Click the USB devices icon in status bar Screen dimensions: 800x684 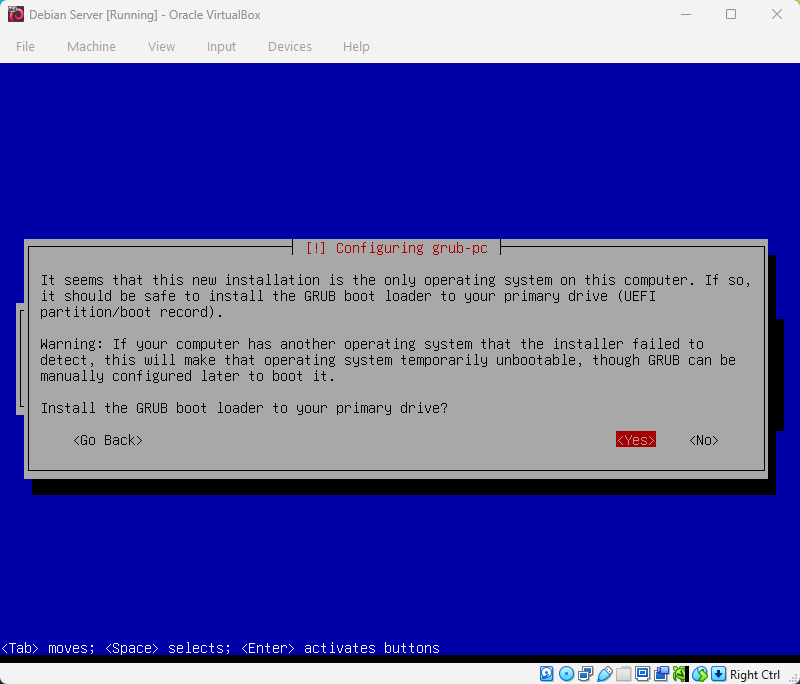pos(604,673)
